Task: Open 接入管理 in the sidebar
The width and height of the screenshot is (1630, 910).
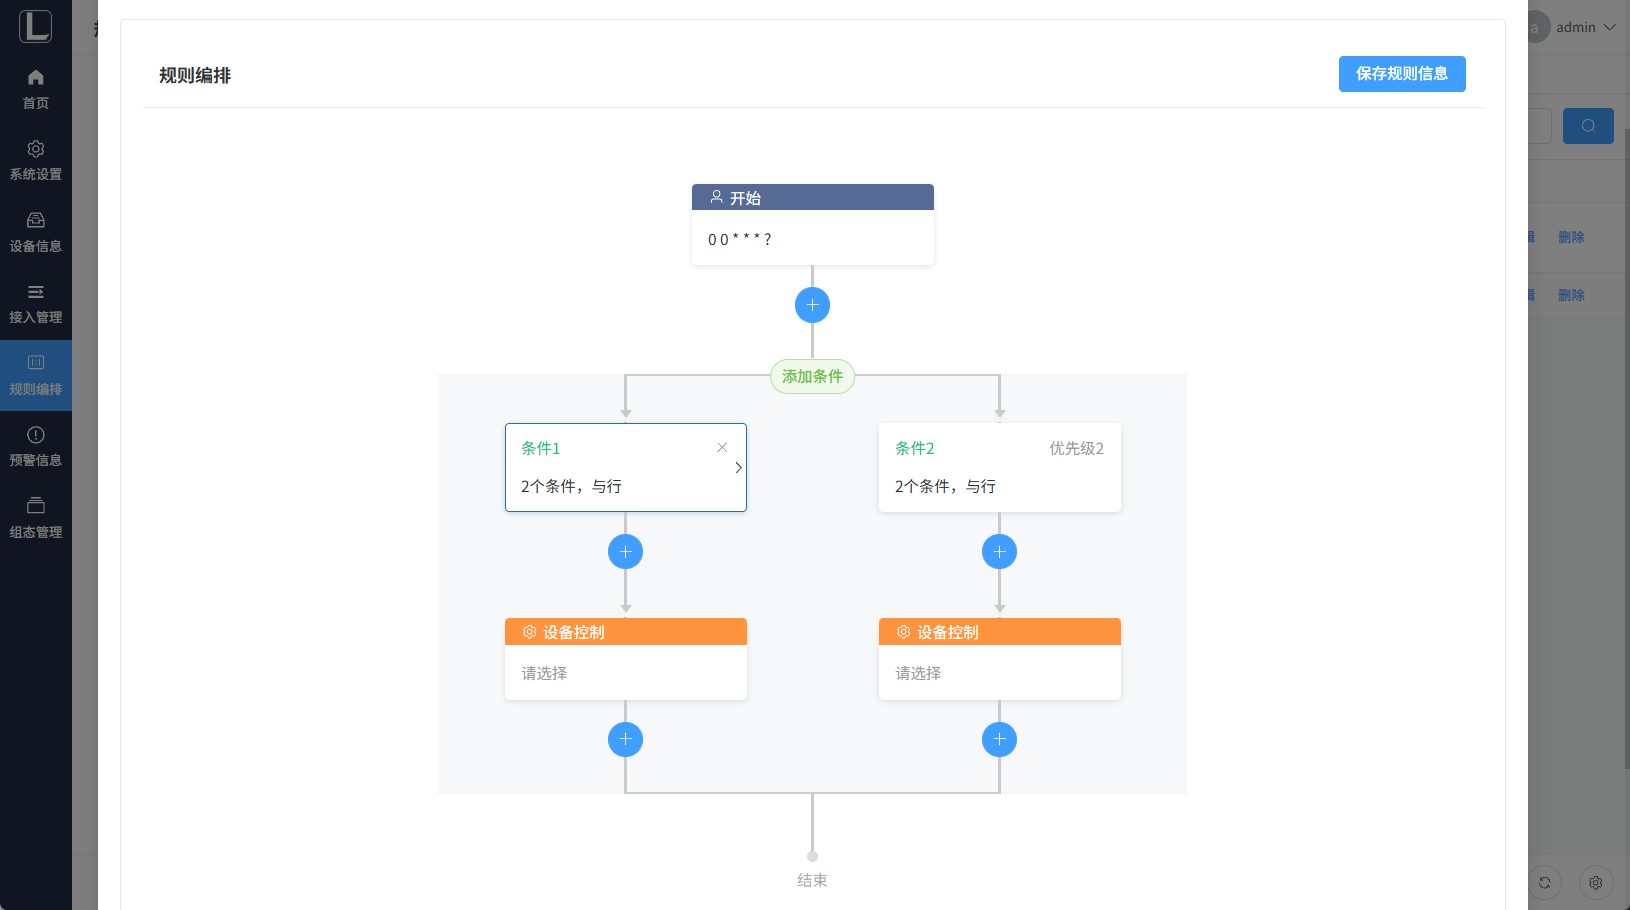Action: point(36,304)
